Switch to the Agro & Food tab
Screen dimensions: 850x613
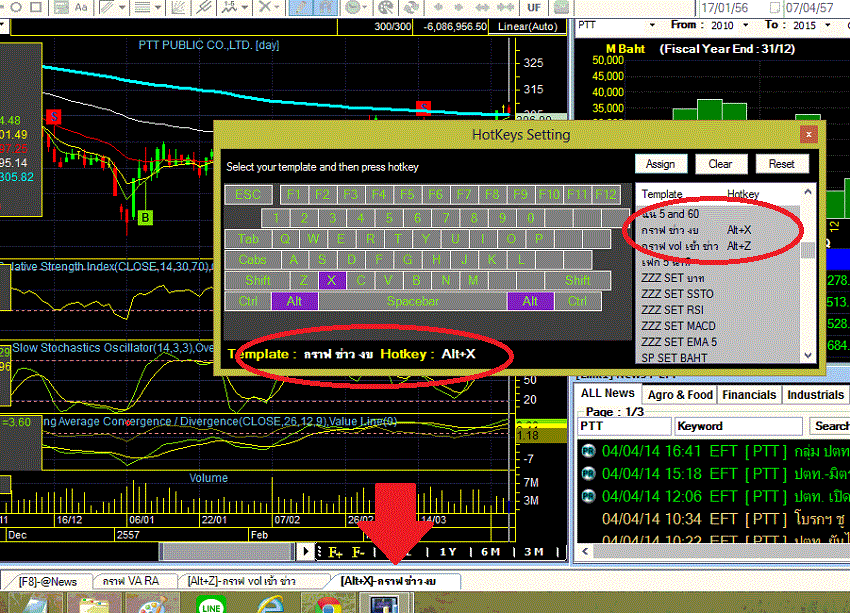tap(680, 395)
